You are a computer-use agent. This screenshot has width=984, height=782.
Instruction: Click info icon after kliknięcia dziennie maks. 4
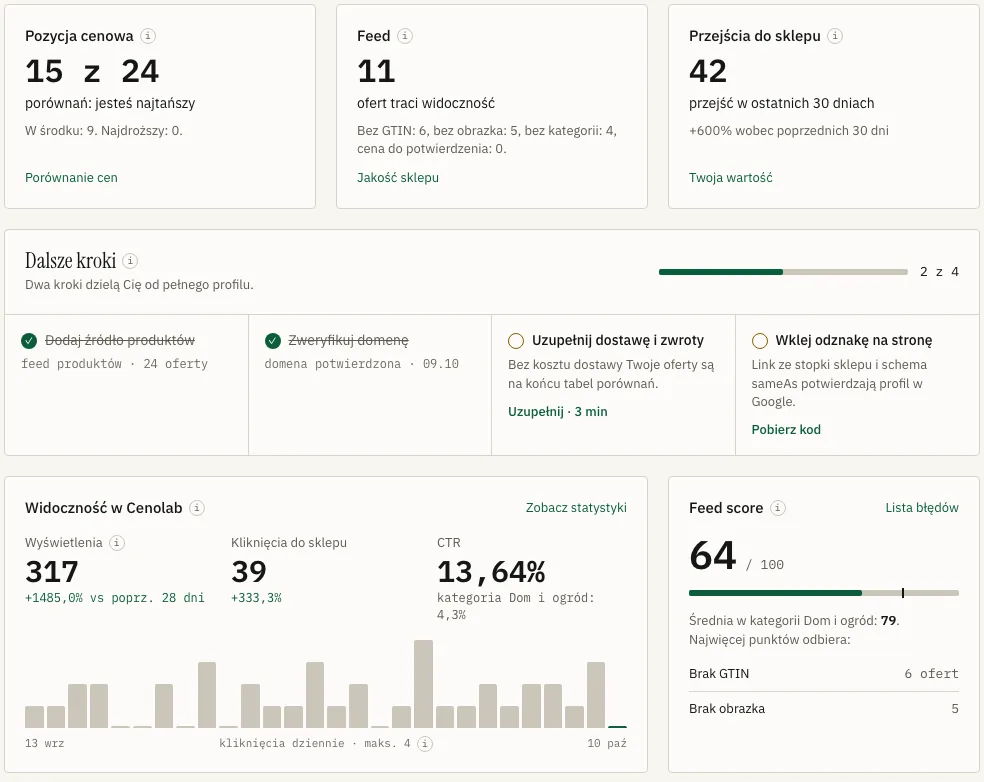click(x=425, y=744)
